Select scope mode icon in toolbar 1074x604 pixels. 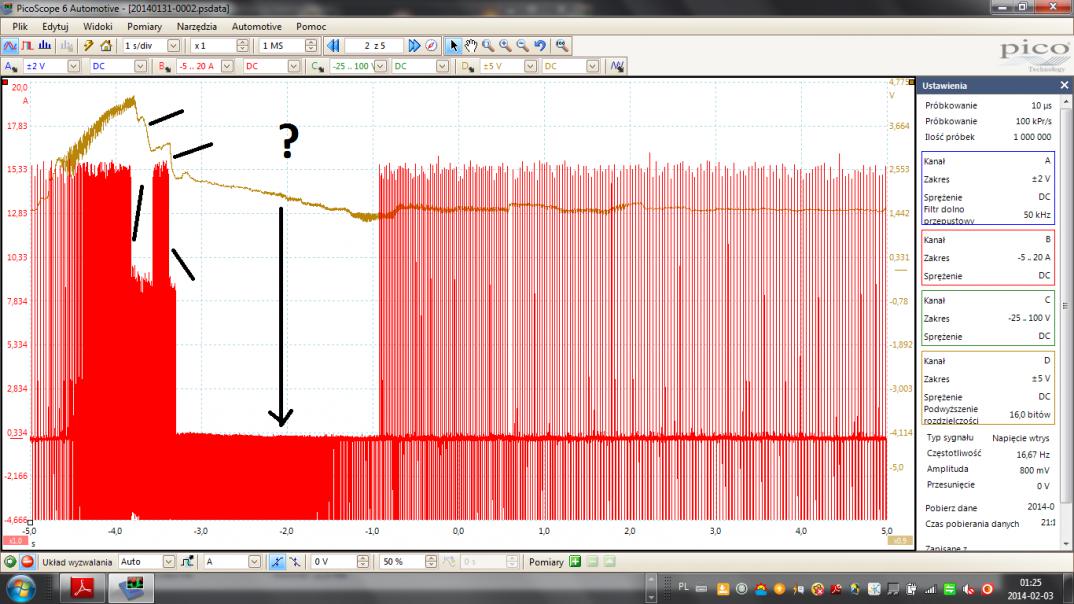tap(10, 46)
